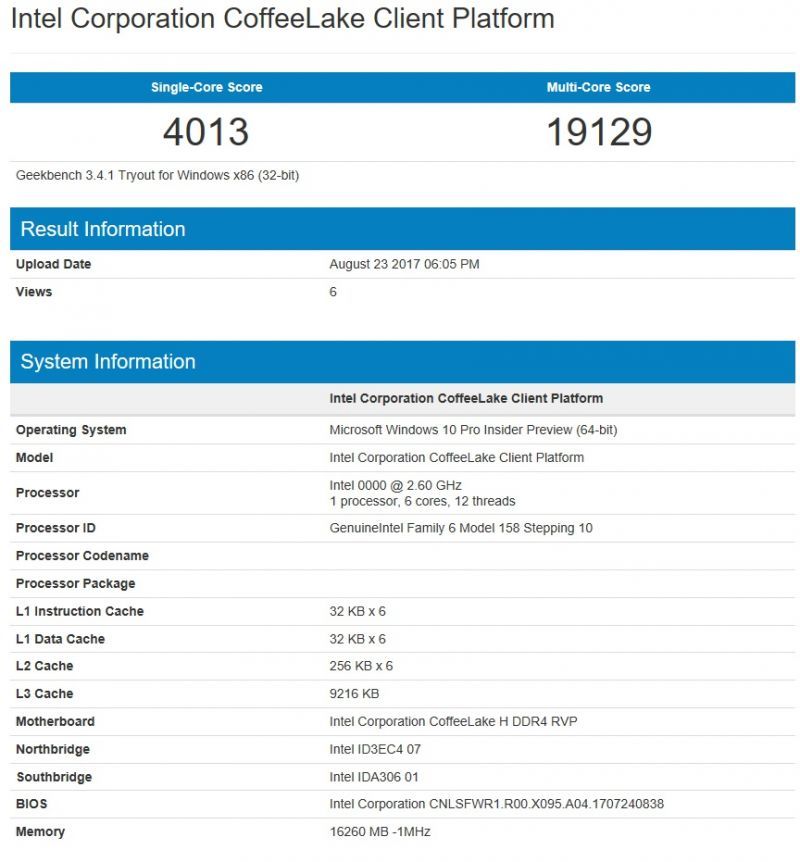Select the Single-Core Score header

tap(207, 87)
